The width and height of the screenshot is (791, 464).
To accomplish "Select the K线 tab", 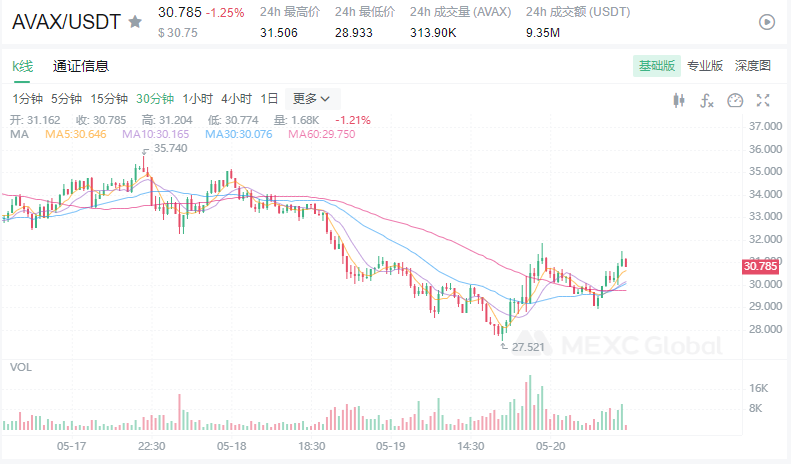I will (x=22, y=66).
